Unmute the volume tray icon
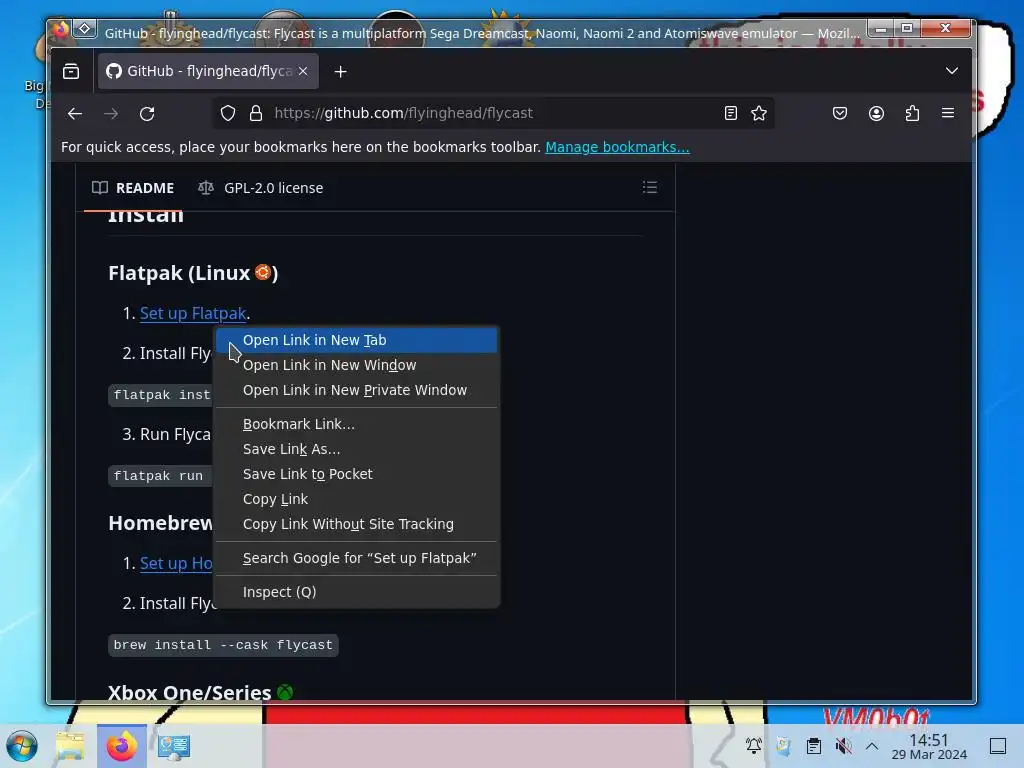Viewport: 1024px width, 768px height. (844, 746)
